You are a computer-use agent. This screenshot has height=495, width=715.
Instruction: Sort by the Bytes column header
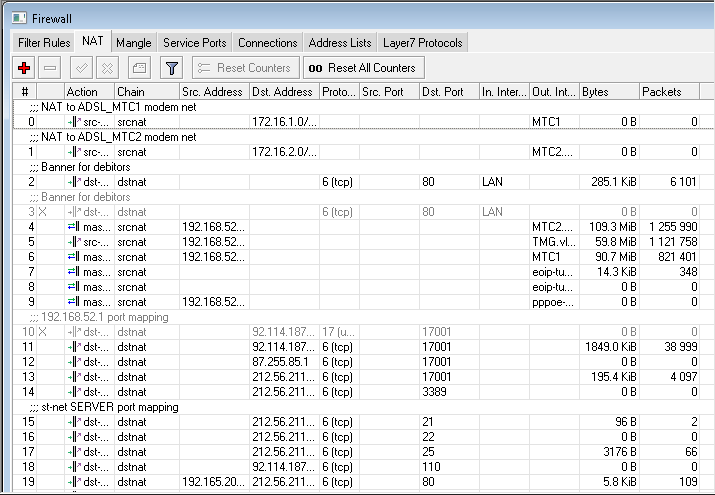(607, 92)
